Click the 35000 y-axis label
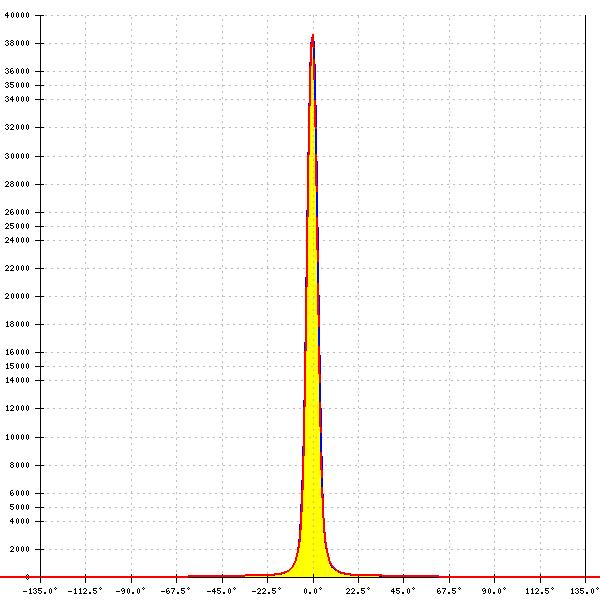The width and height of the screenshot is (600, 600). coord(17,85)
